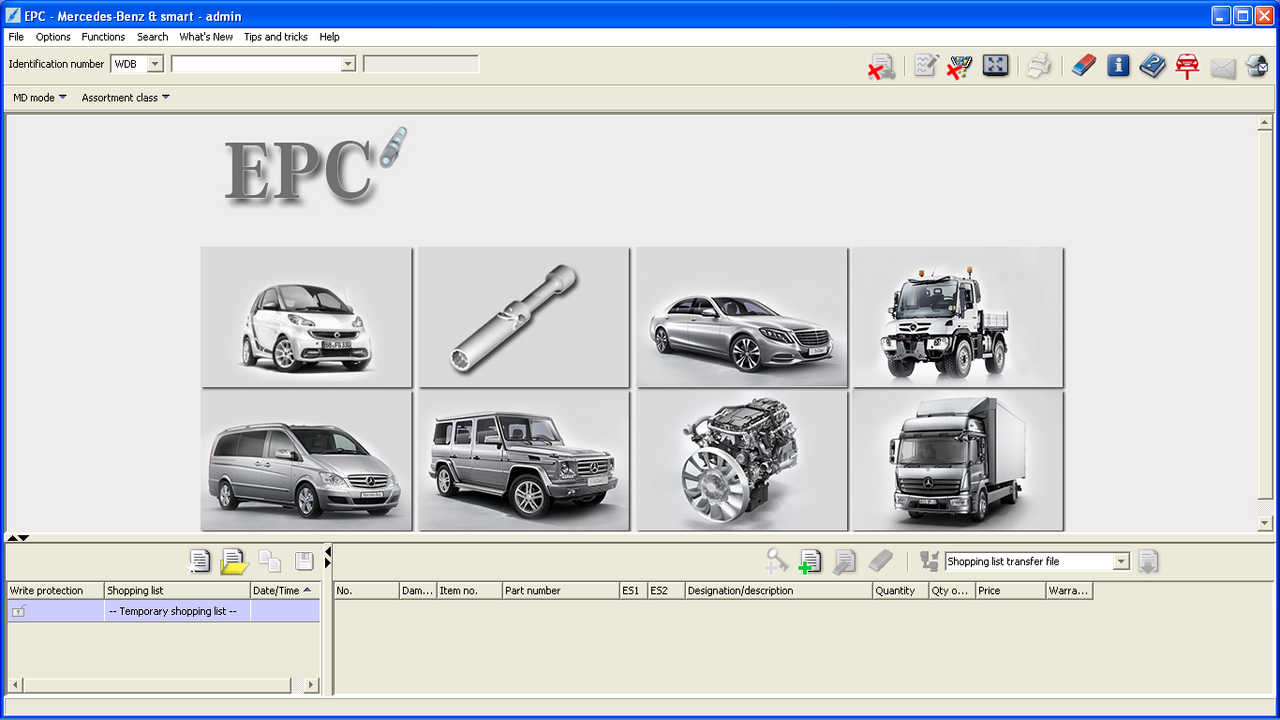Open the Help menu

point(330,37)
